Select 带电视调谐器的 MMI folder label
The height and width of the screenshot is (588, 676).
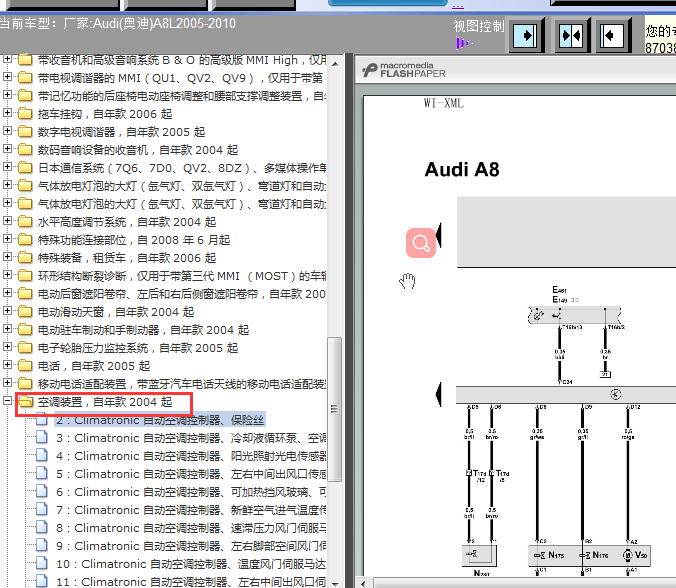[x=180, y=78]
